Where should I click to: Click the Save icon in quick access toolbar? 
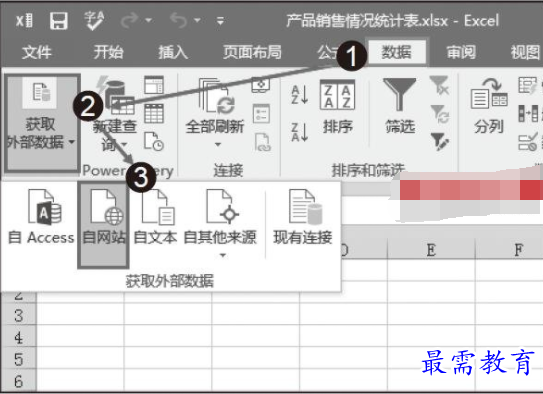click(x=59, y=21)
